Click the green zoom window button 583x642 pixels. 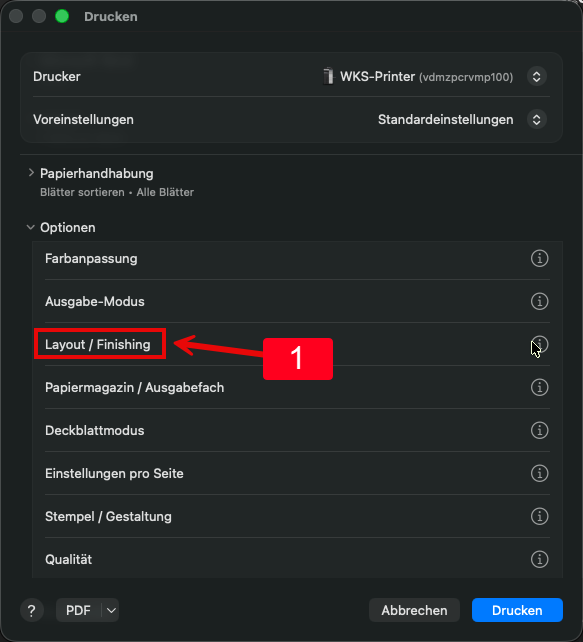click(62, 16)
